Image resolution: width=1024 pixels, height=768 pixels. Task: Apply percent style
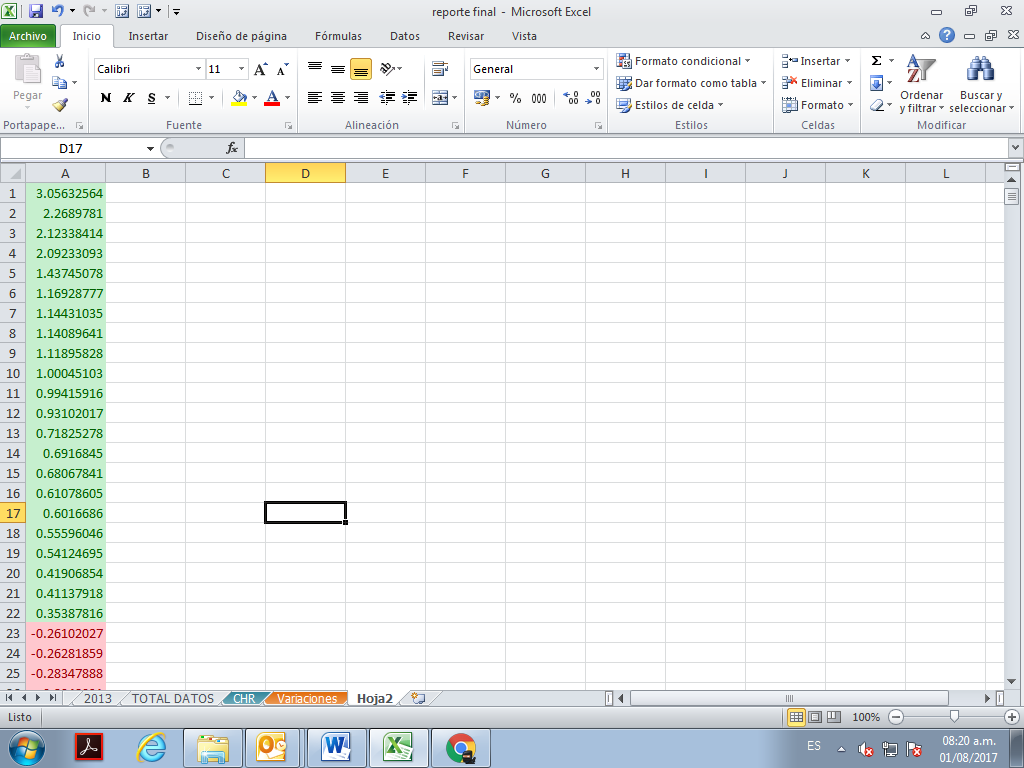[x=515, y=98]
